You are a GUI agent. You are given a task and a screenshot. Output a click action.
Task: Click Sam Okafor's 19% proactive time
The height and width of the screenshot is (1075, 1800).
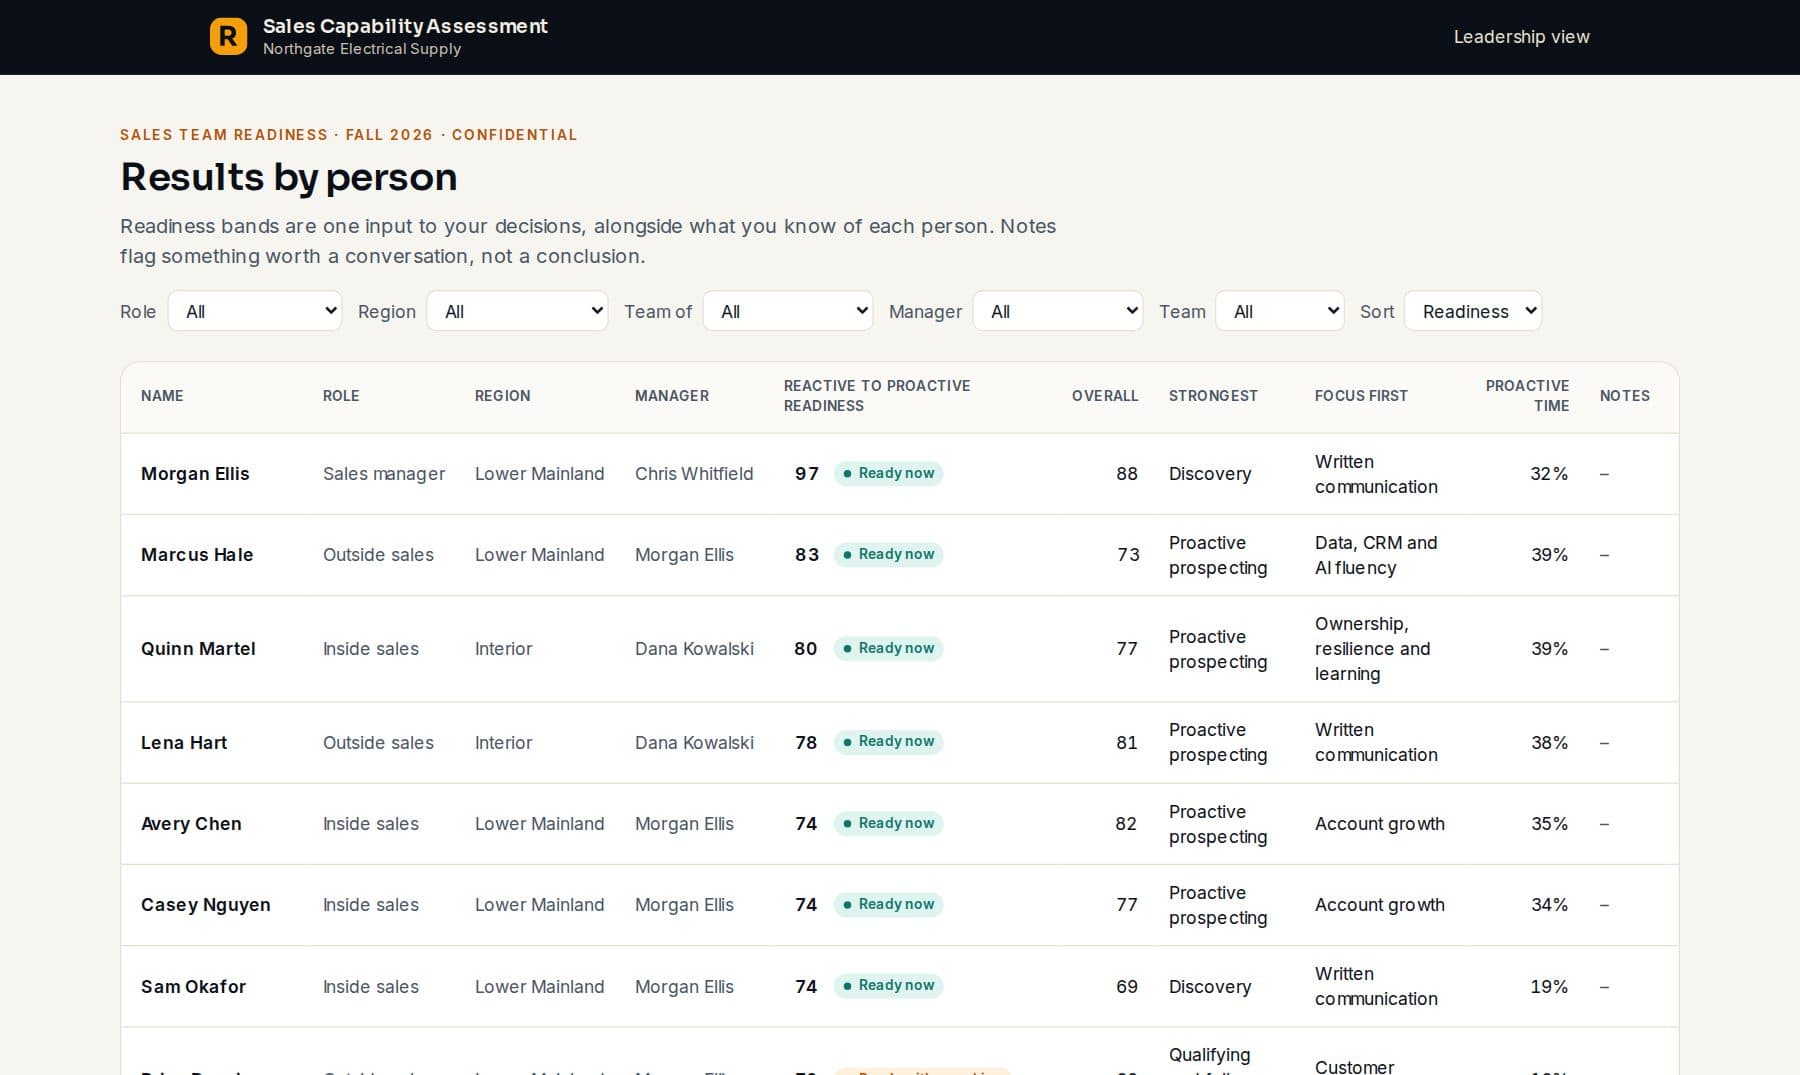click(1549, 987)
